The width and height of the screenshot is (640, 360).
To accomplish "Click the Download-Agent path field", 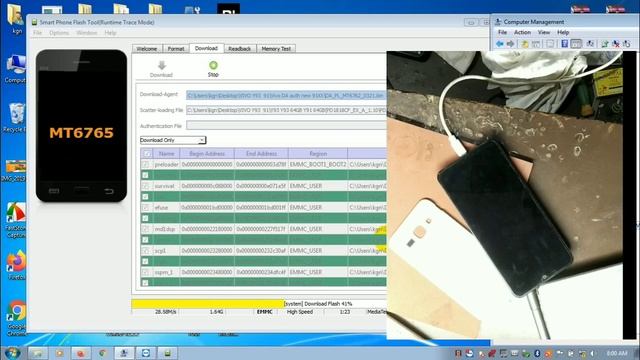I will click(x=286, y=95).
